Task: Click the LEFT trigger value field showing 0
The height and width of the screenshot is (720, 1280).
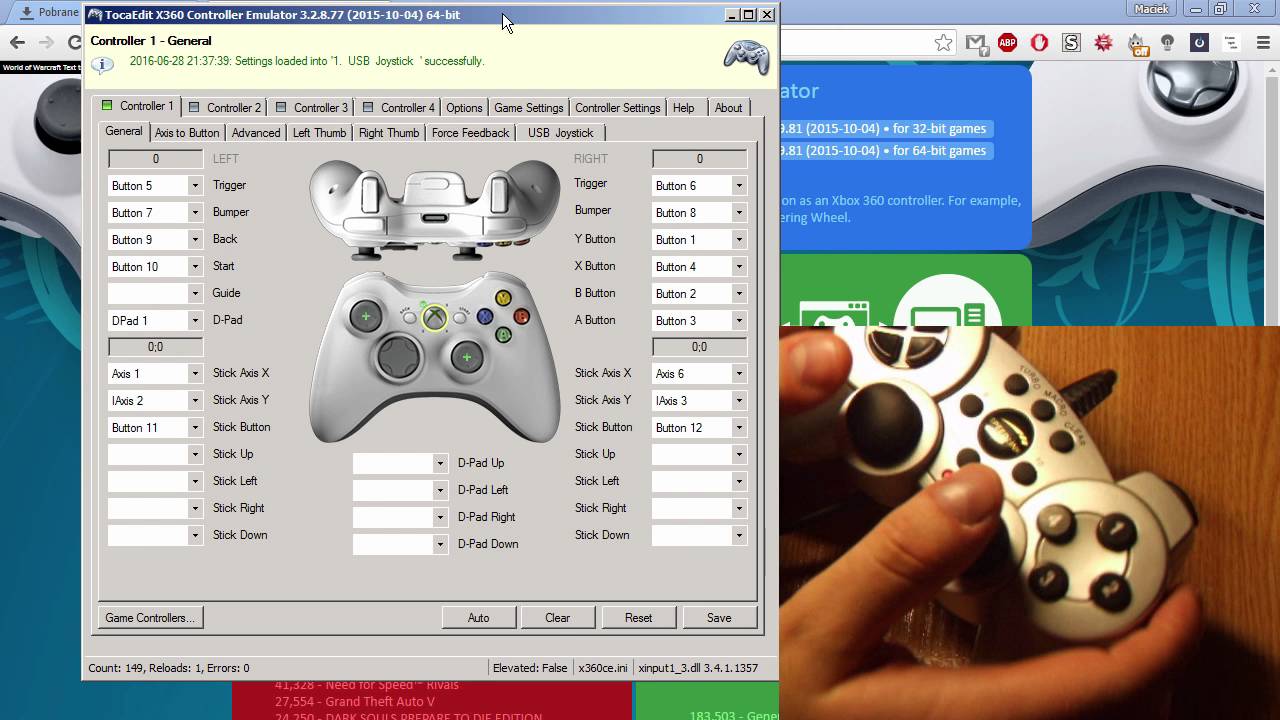Action: coord(155,158)
